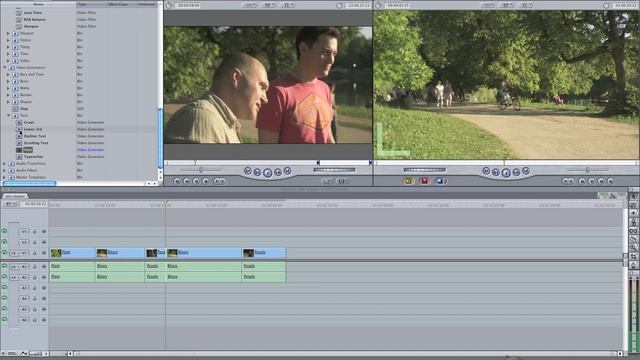The width and height of the screenshot is (640, 360).
Task: Toggle Clip Overlays at timeline bottom
Action: [23, 353]
